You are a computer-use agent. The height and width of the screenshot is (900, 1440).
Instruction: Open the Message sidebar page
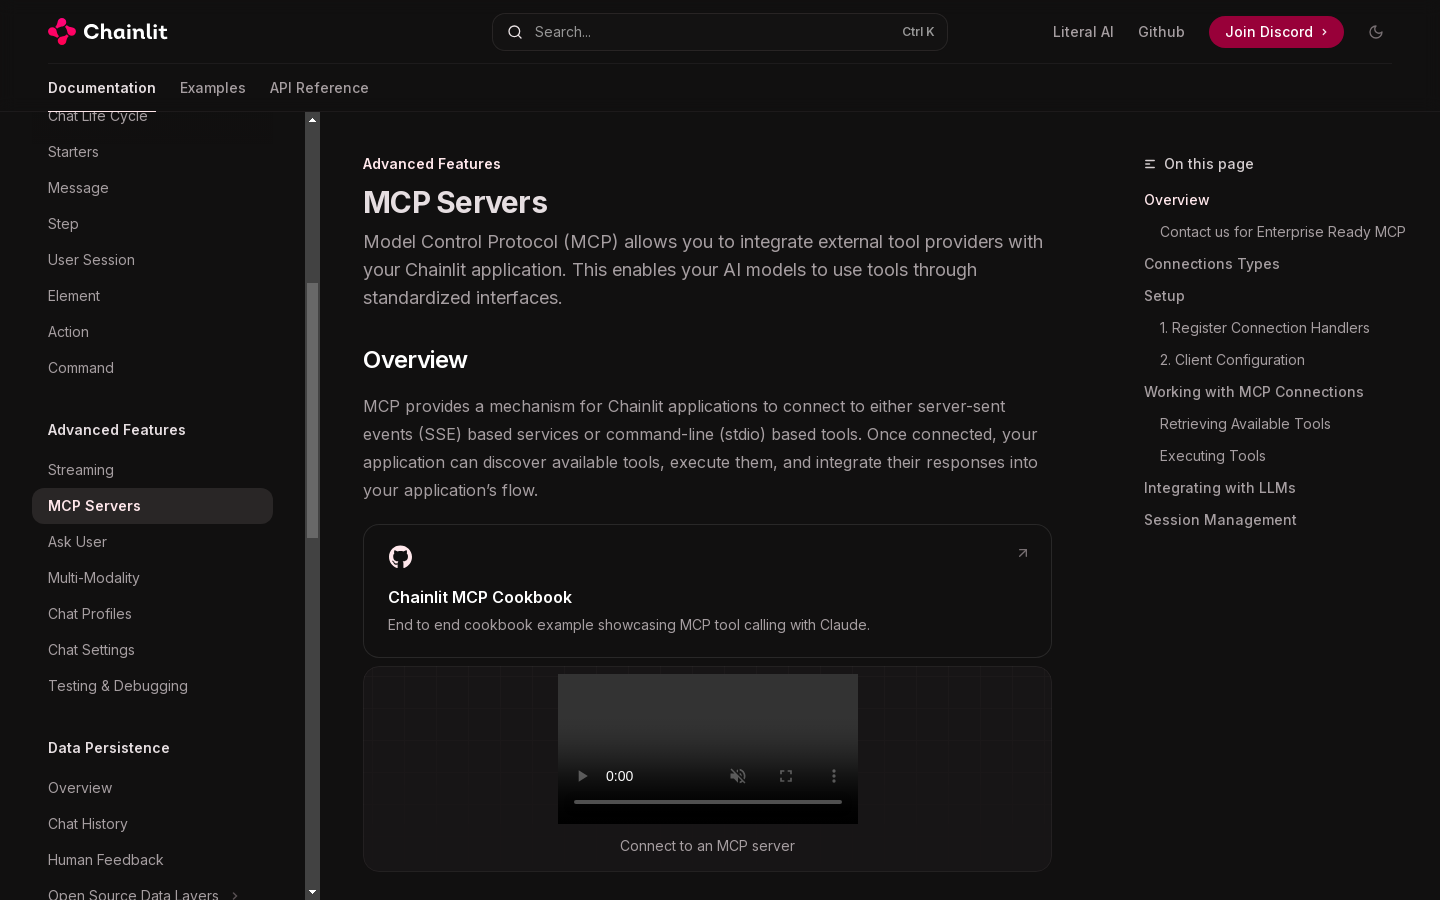point(152,188)
